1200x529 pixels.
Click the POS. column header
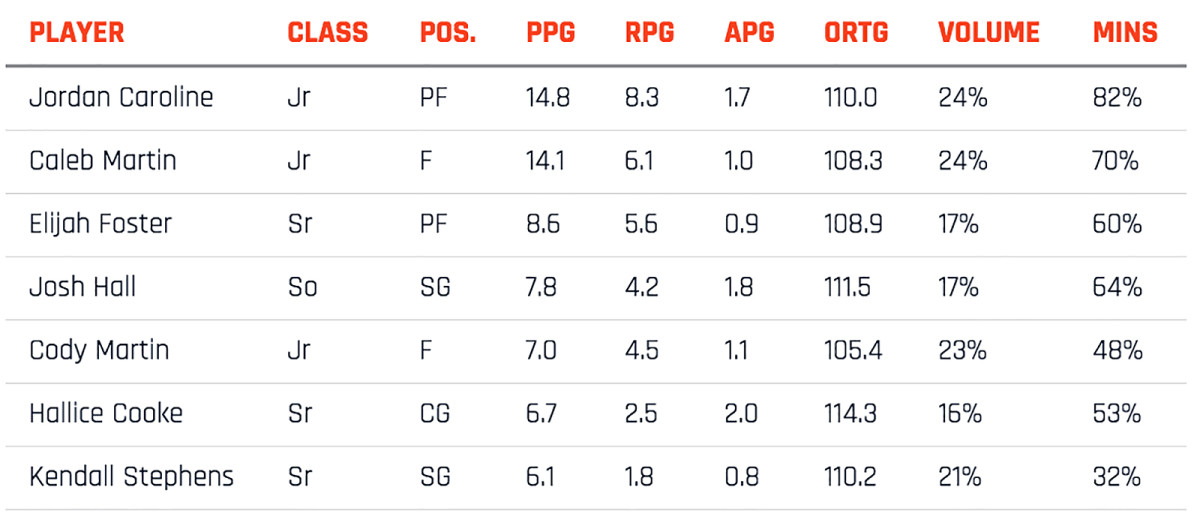point(448,32)
